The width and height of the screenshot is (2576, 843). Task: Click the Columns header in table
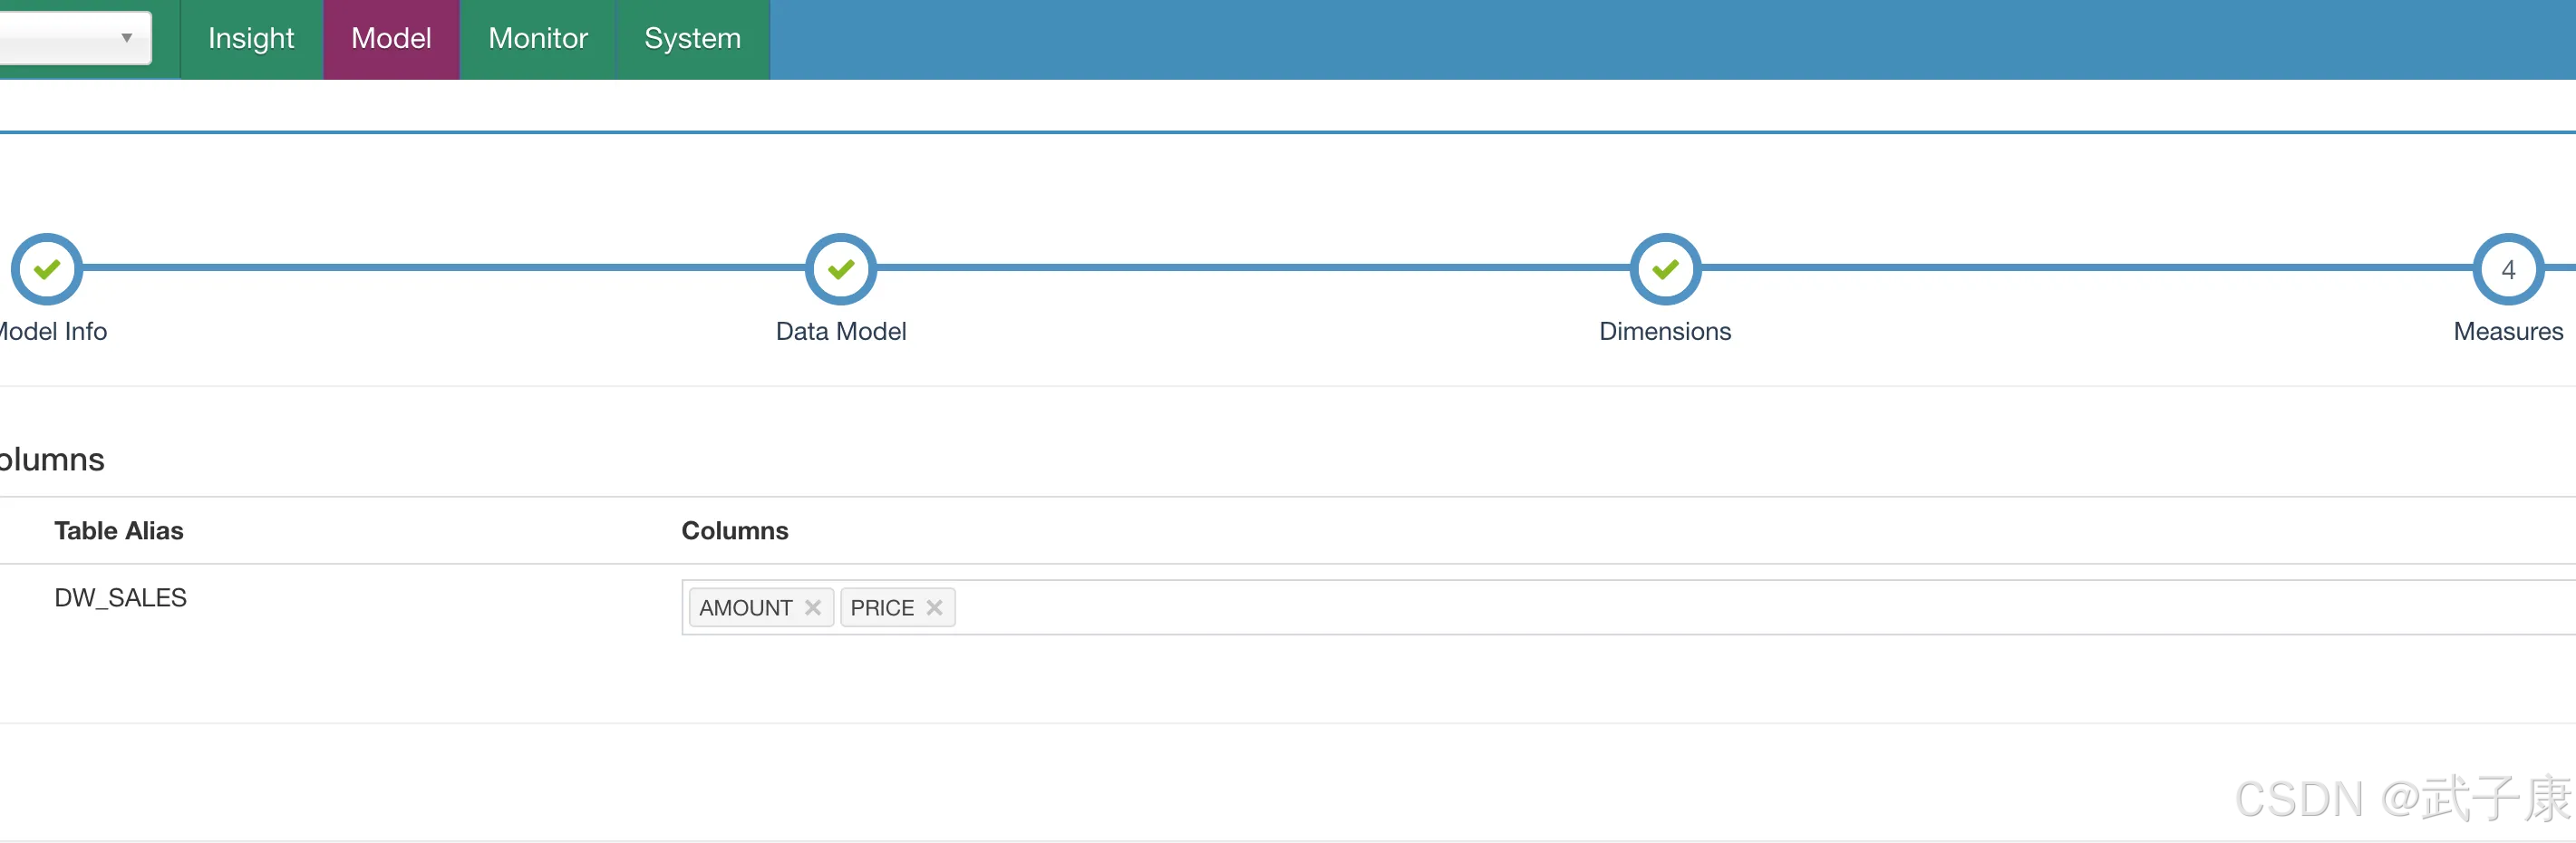[735, 531]
